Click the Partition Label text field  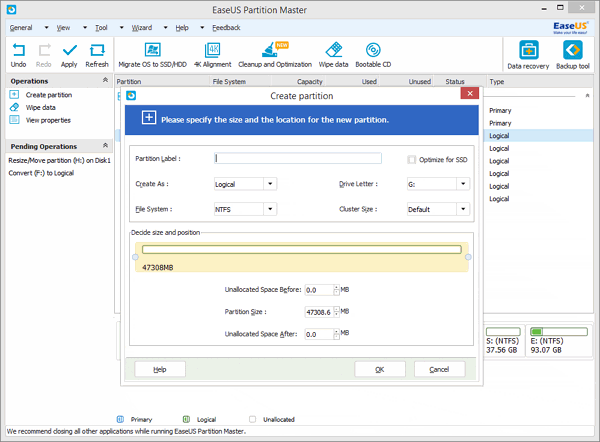pyautogui.click(x=298, y=158)
